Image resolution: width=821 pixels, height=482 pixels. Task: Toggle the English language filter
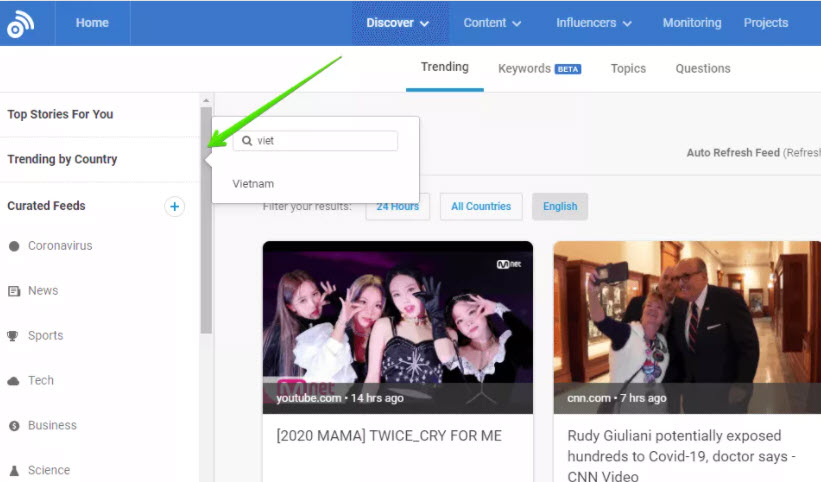pyautogui.click(x=560, y=207)
